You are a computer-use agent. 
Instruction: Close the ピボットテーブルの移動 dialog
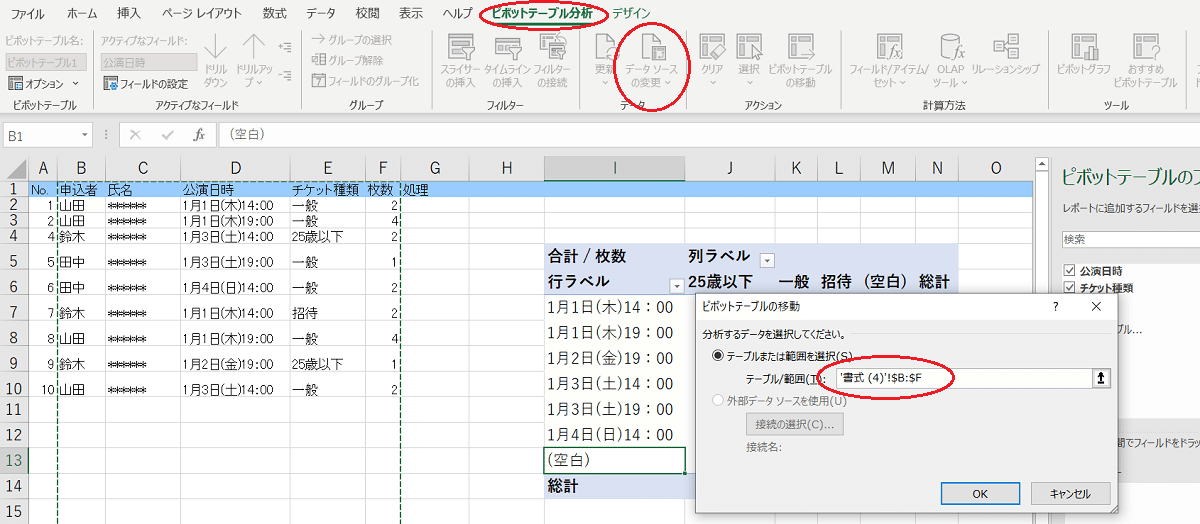1095,307
